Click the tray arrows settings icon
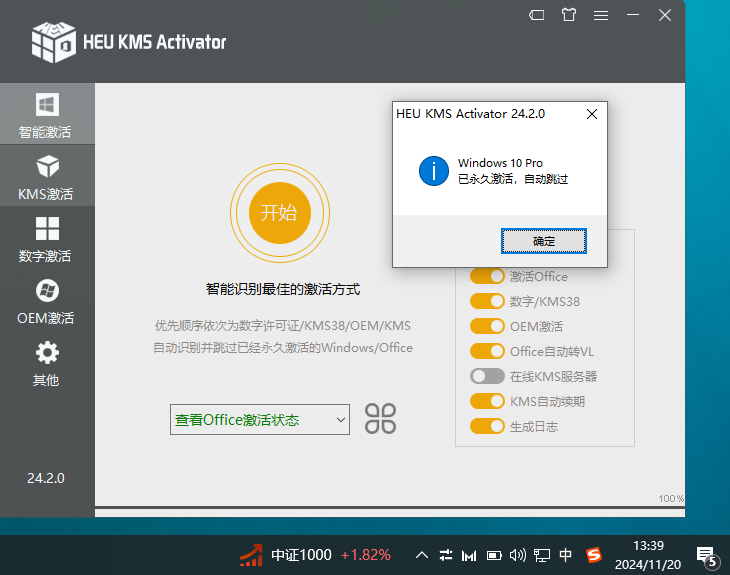The height and width of the screenshot is (575, 730). (446, 555)
